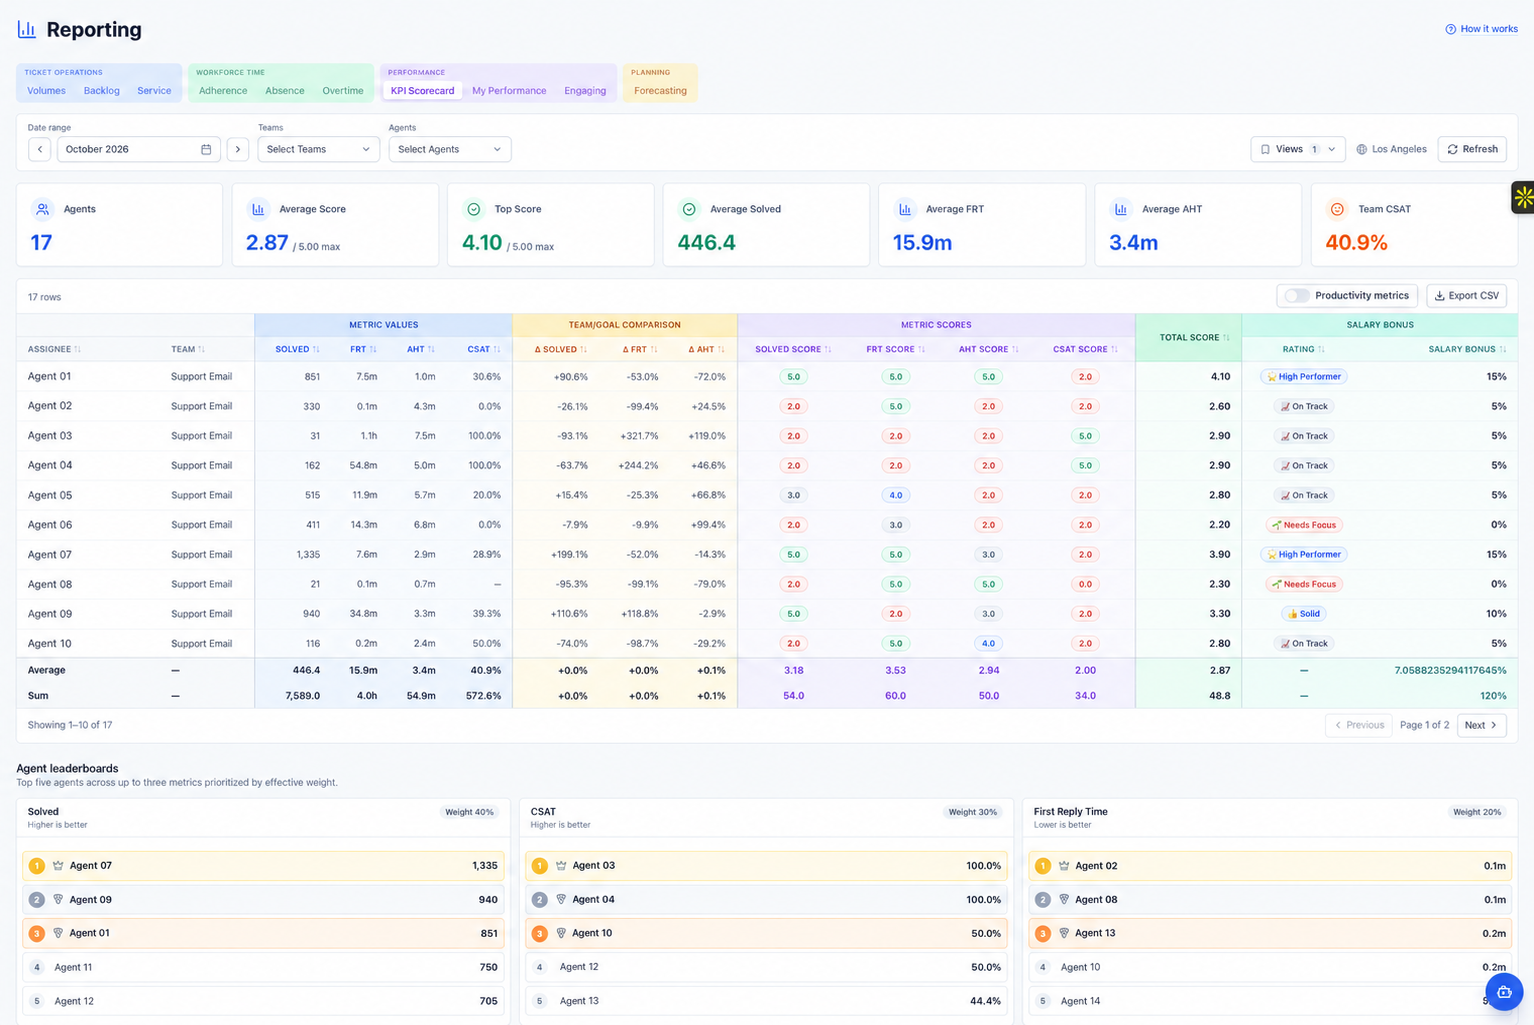Click the calendar icon in date range field

pyautogui.click(x=206, y=149)
